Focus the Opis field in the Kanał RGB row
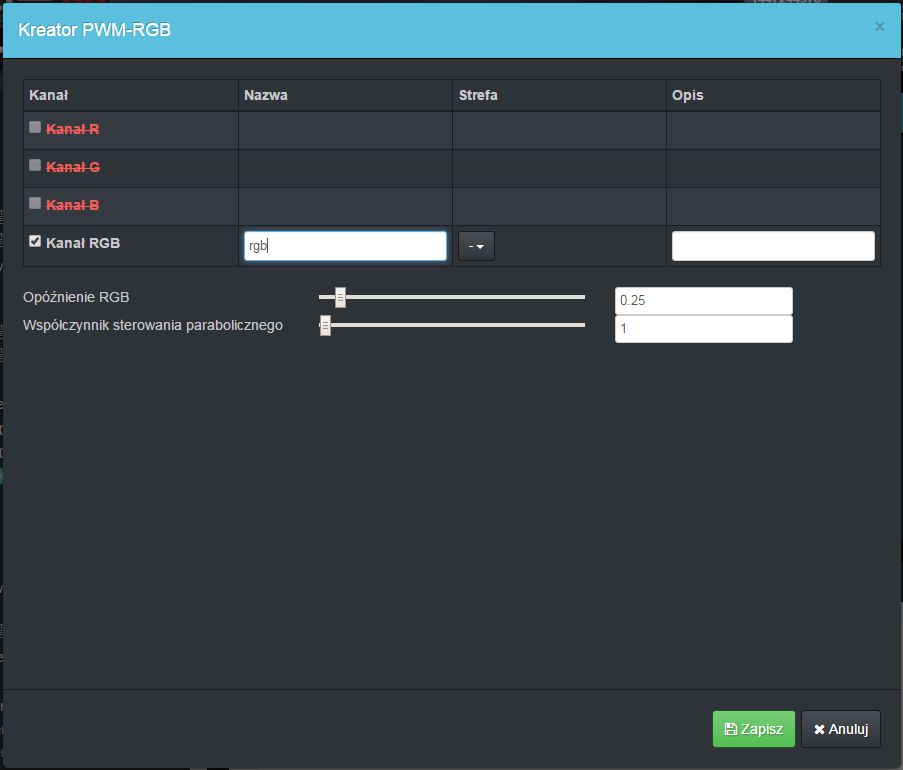The image size is (903, 770). [x=773, y=246]
